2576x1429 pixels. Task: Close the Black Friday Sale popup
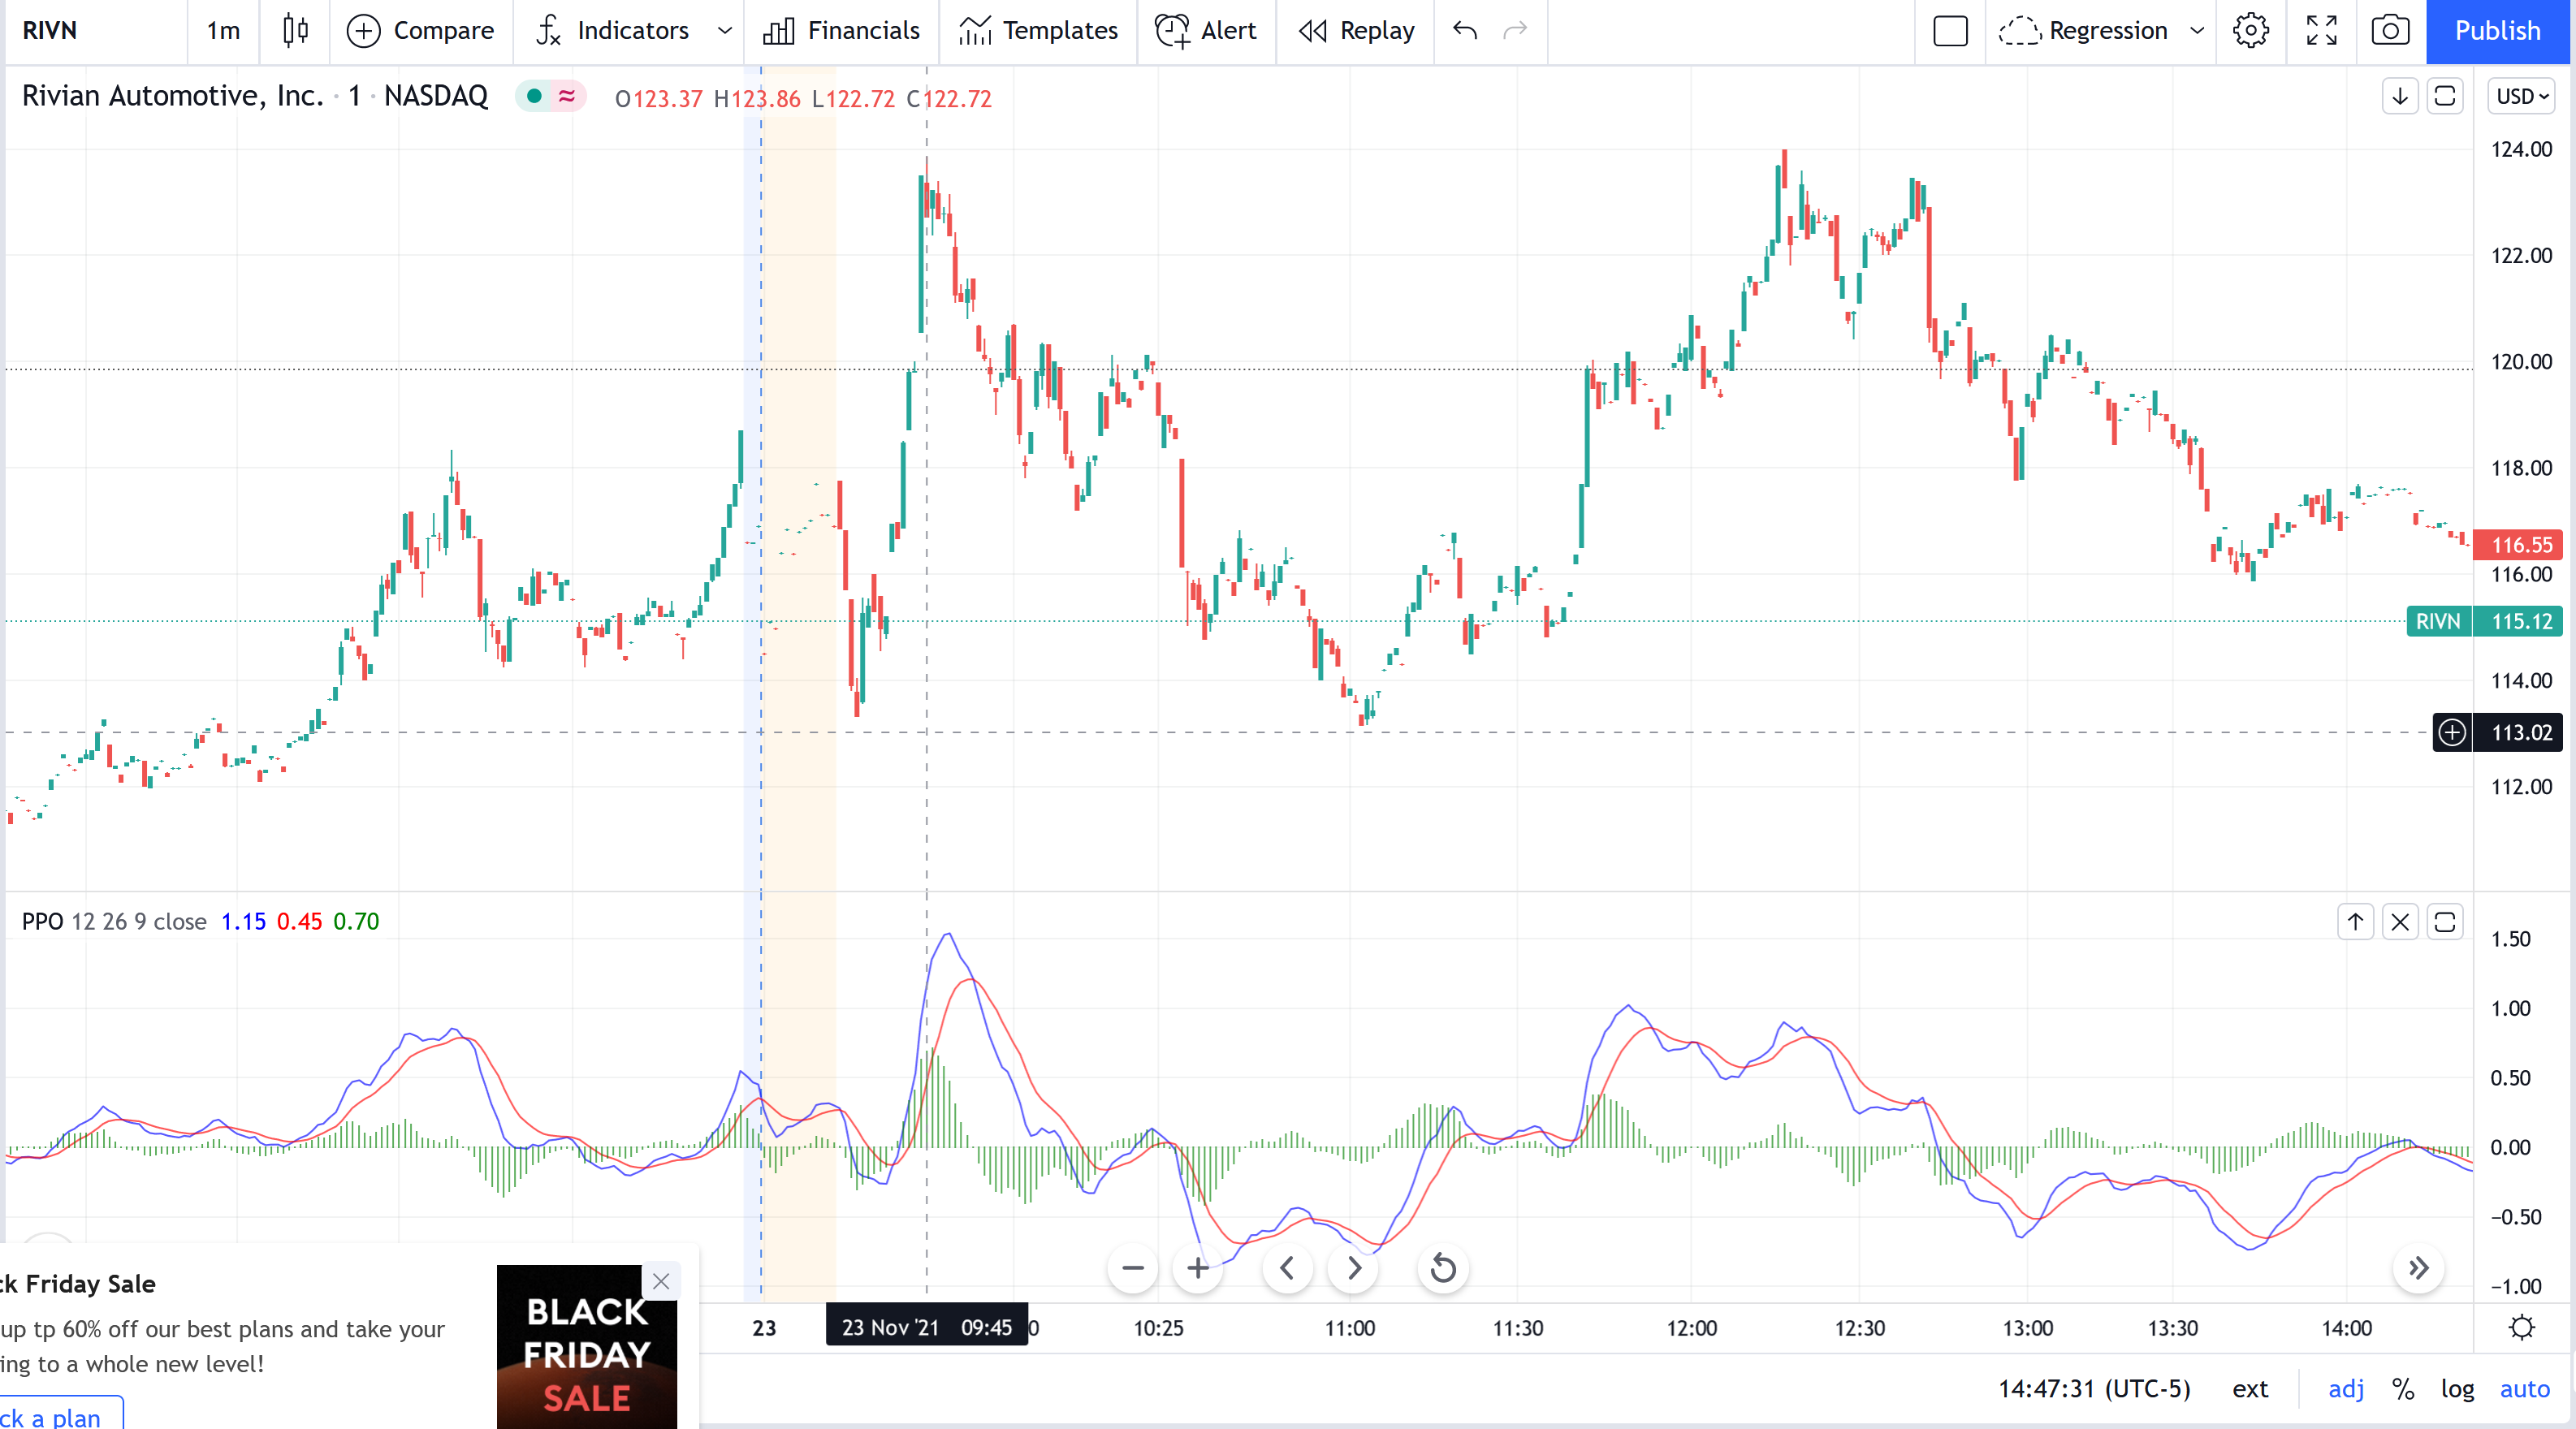661,1281
